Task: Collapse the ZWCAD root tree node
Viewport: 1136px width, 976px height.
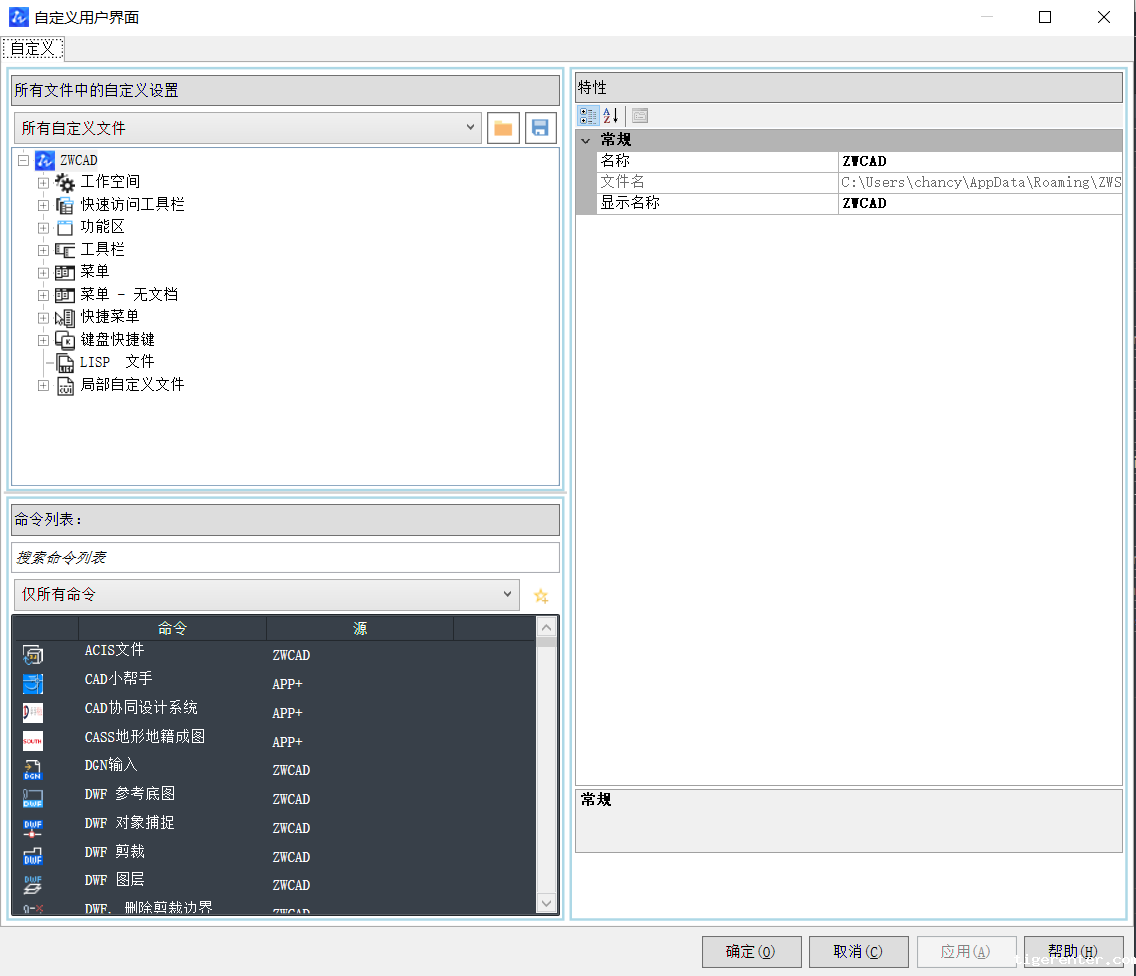Action: tap(23, 160)
